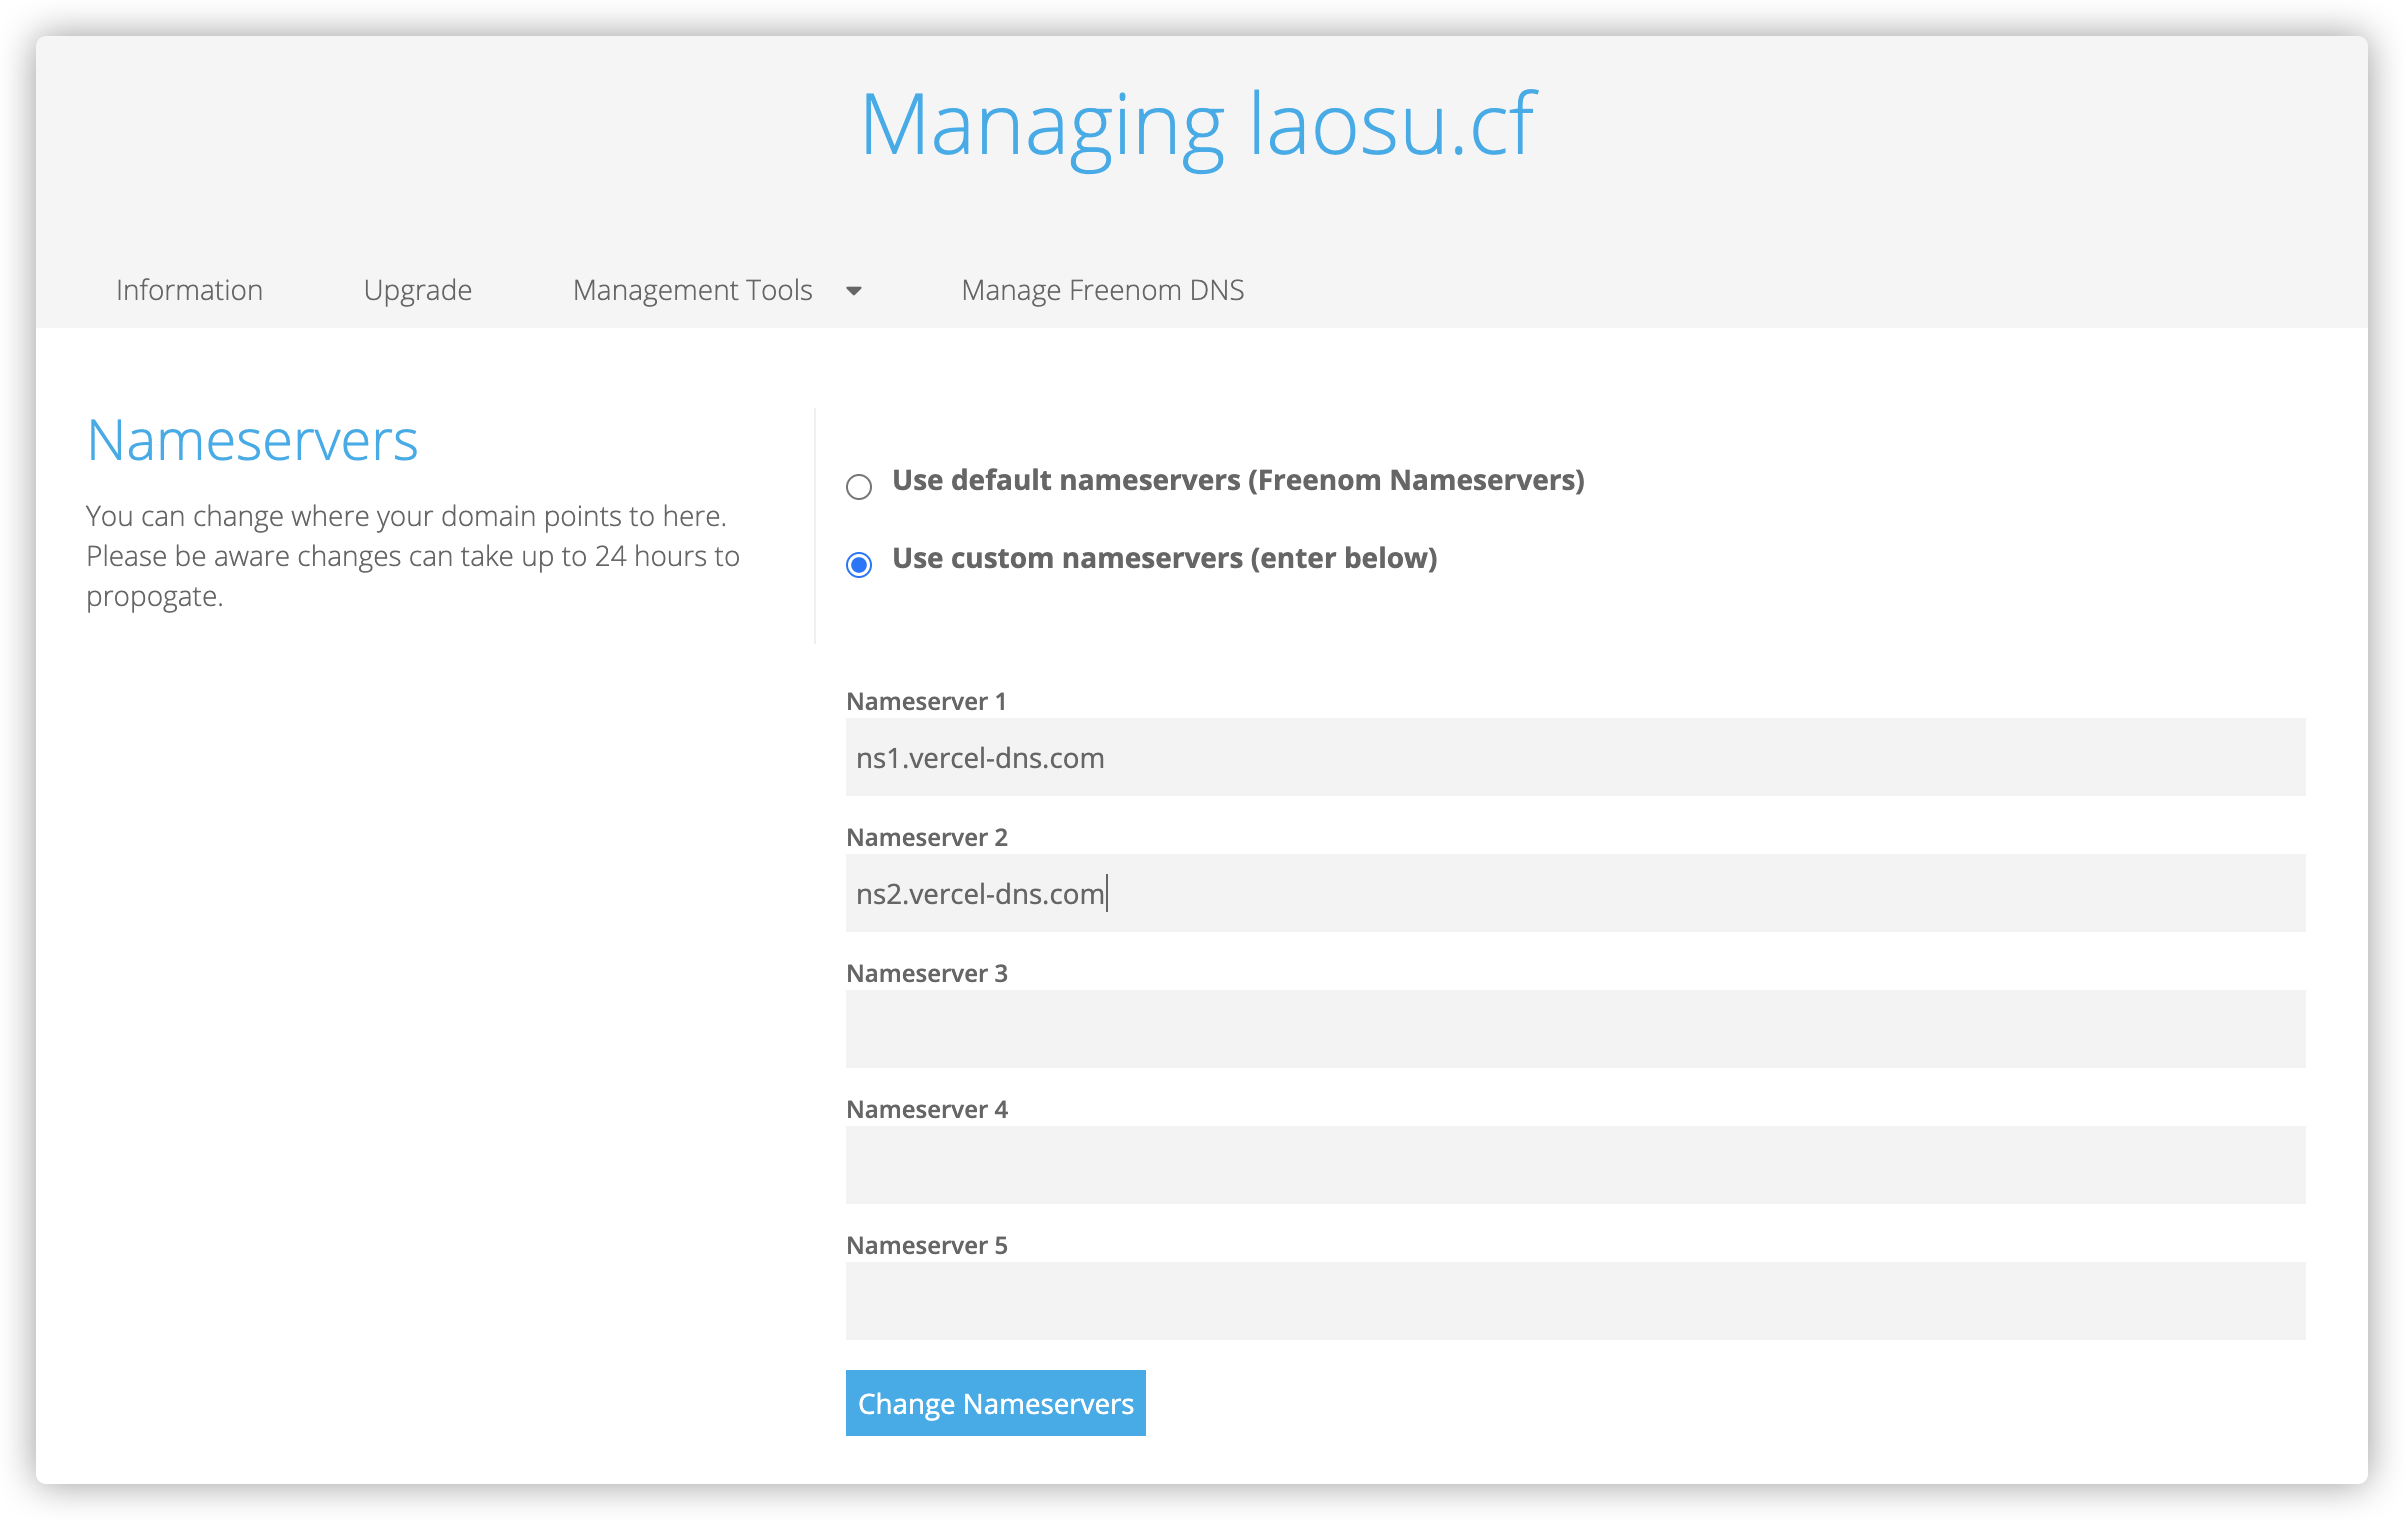
Task: Click the 'Nameserver 3' field label
Action: 926,973
